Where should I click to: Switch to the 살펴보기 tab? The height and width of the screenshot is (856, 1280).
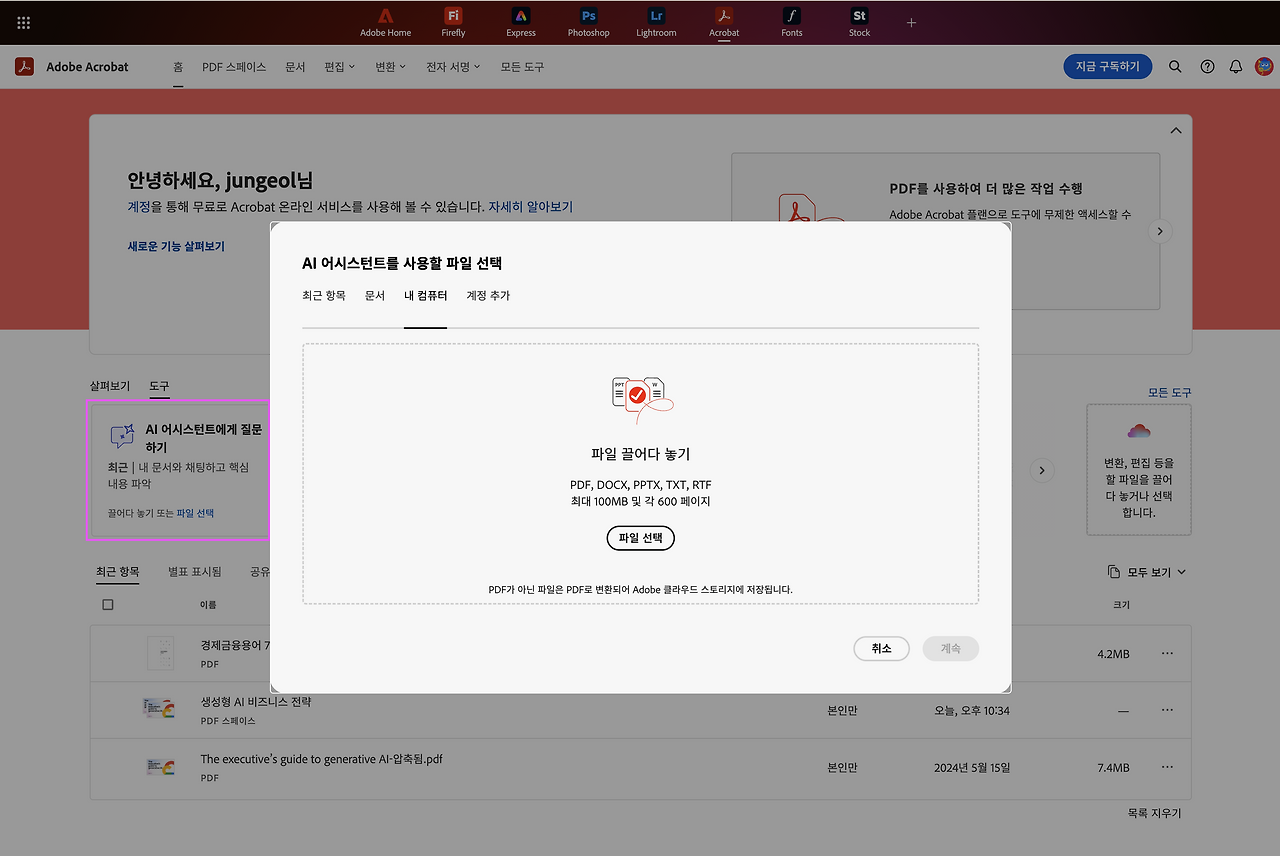(x=110, y=385)
